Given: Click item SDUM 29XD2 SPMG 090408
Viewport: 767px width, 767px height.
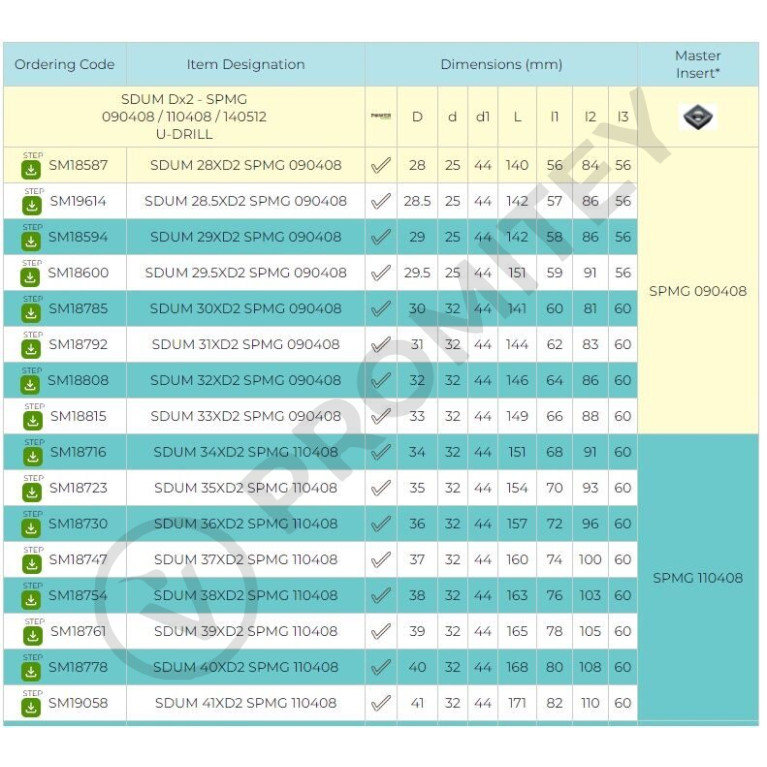Looking at the screenshot, I should coord(246,237).
